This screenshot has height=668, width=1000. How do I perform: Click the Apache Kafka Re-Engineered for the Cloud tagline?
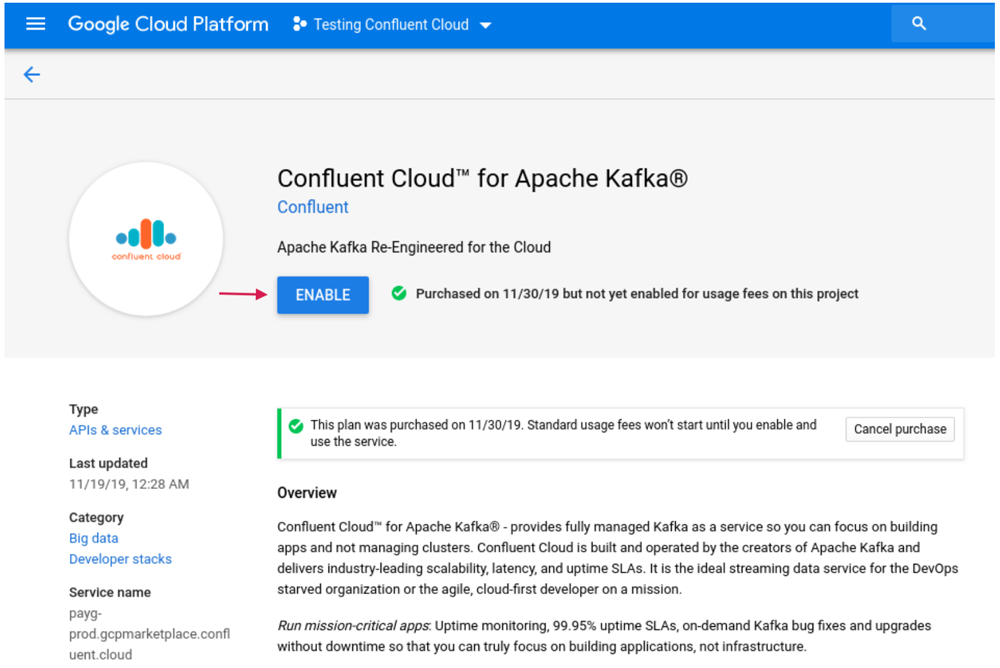414,248
